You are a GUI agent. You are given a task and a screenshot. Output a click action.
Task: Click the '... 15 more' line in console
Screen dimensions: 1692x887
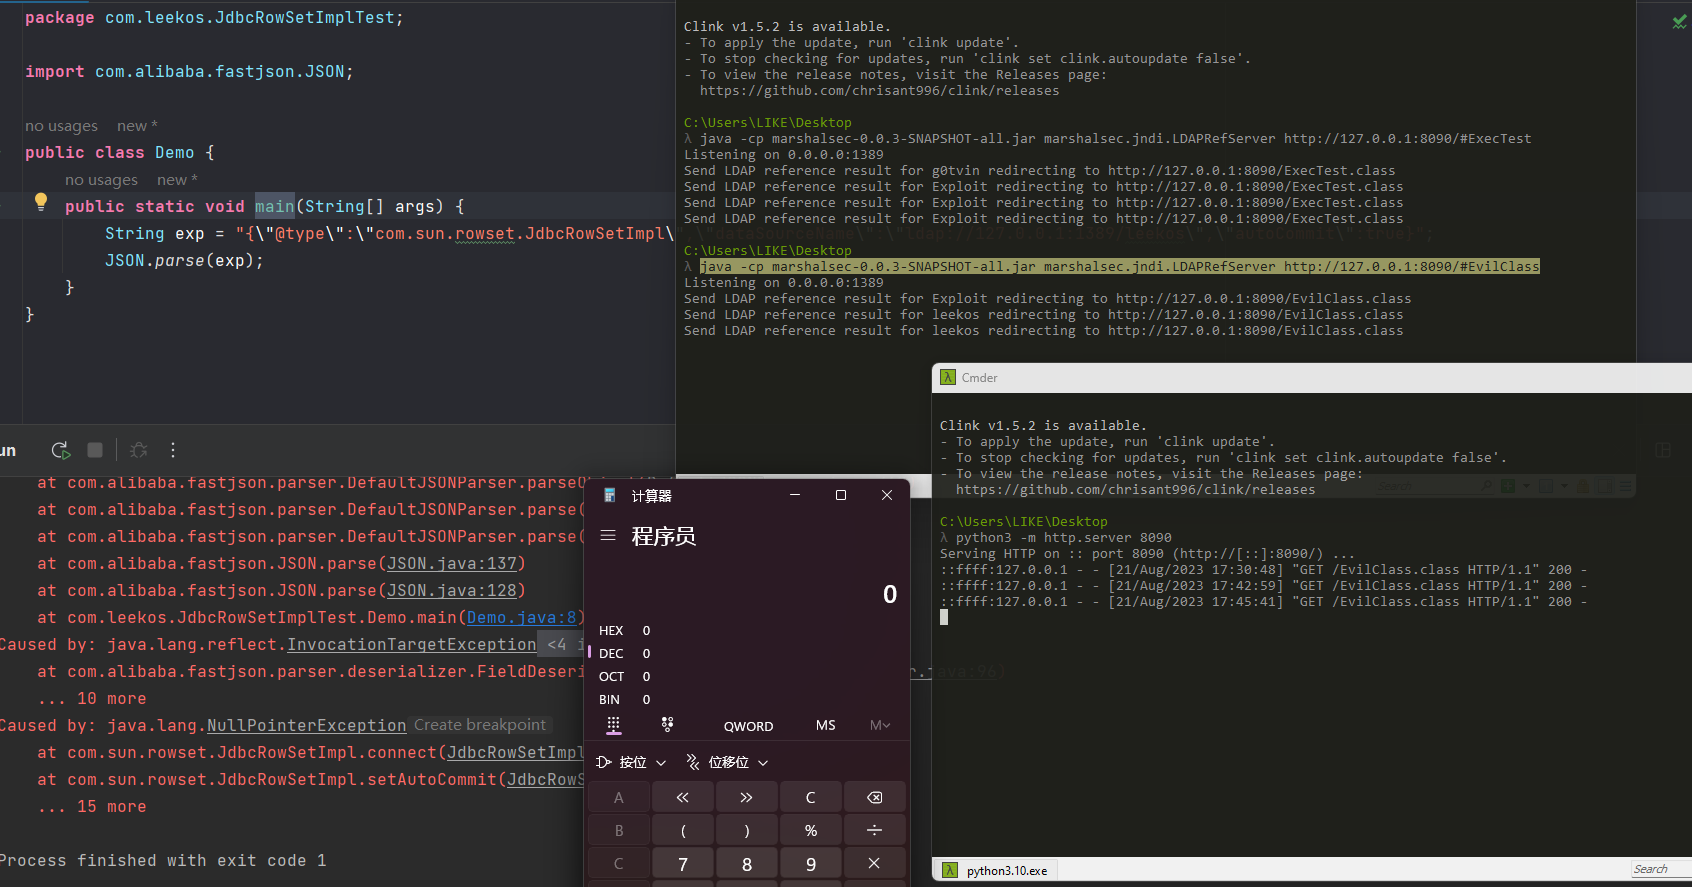point(92,807)
